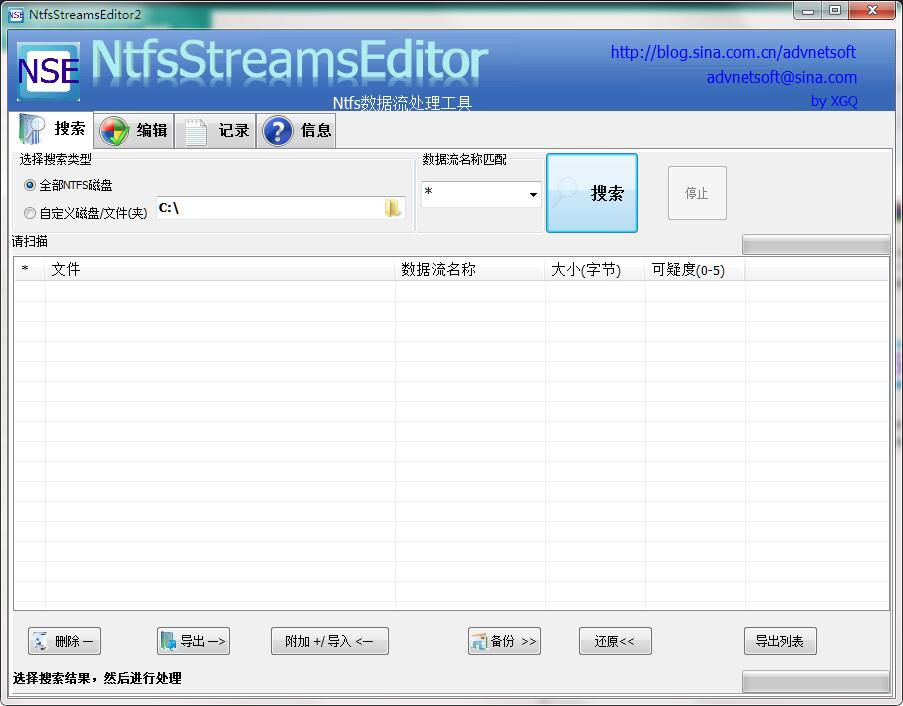Maximize the NtfsStreamsEditor2 window
Screen dimensions: 903x706
pyautogui.click(x=834, y=11)
